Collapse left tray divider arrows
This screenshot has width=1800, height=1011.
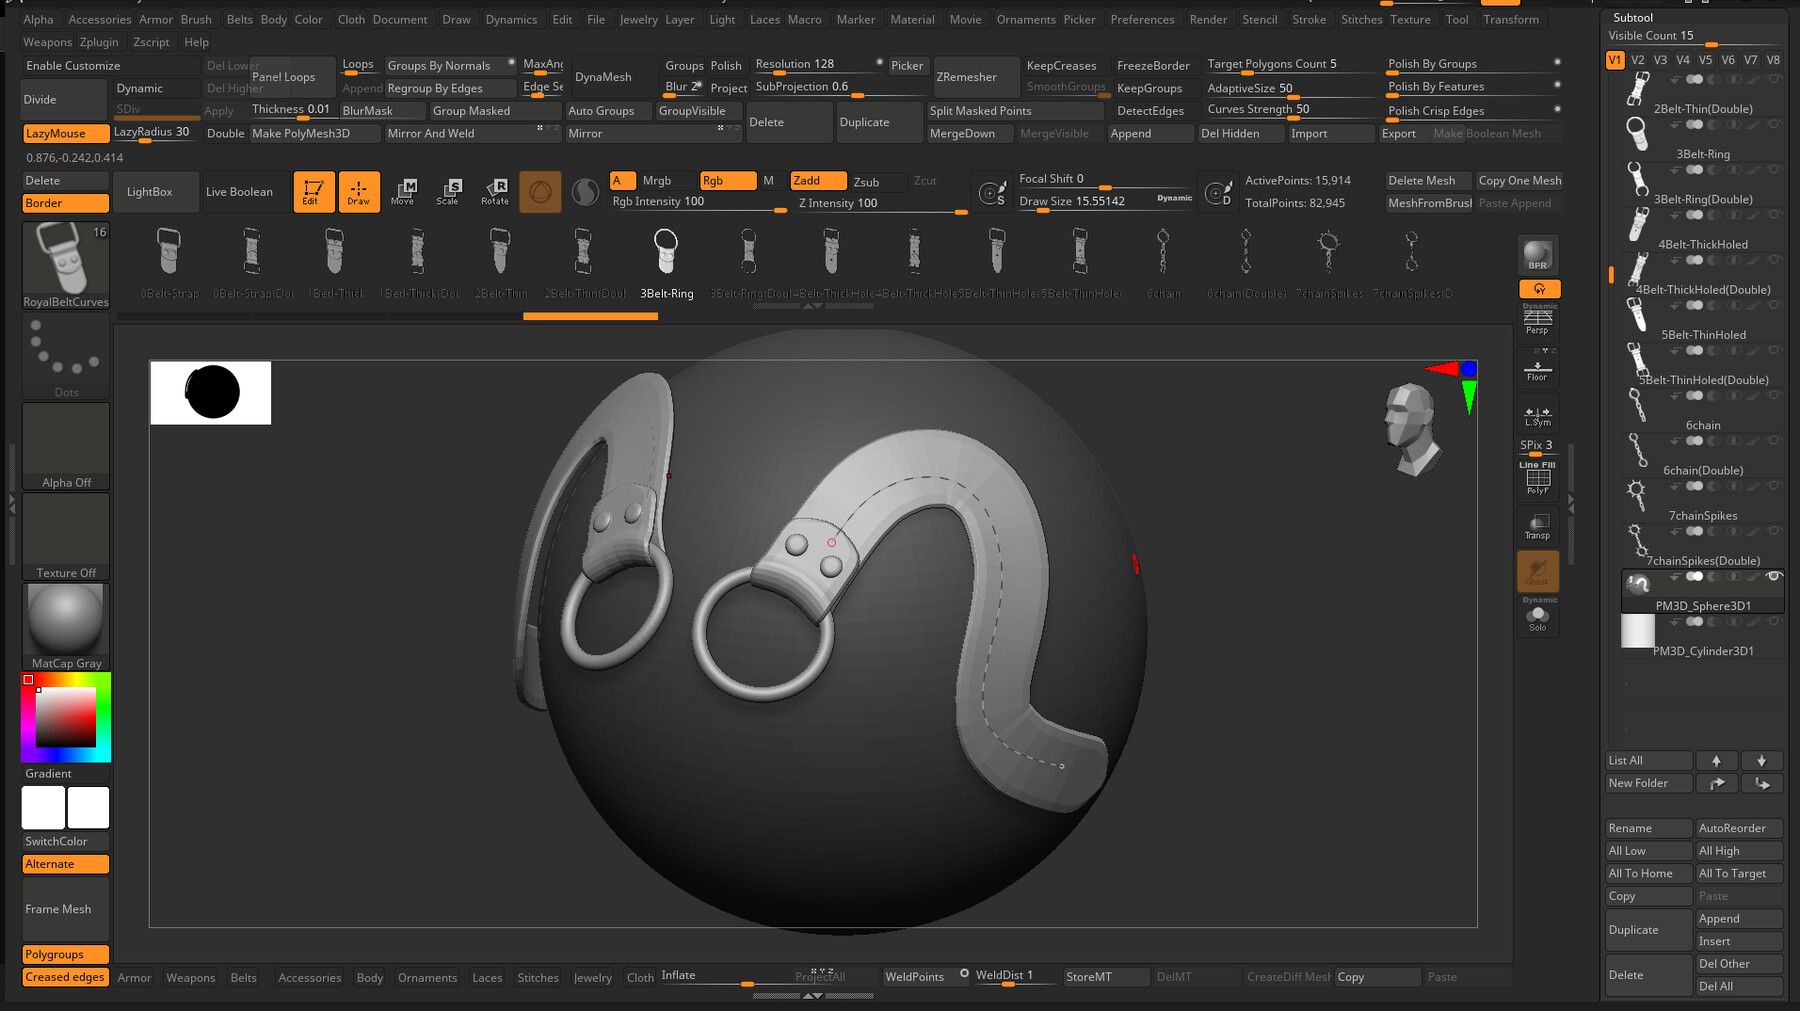[12, 505]
